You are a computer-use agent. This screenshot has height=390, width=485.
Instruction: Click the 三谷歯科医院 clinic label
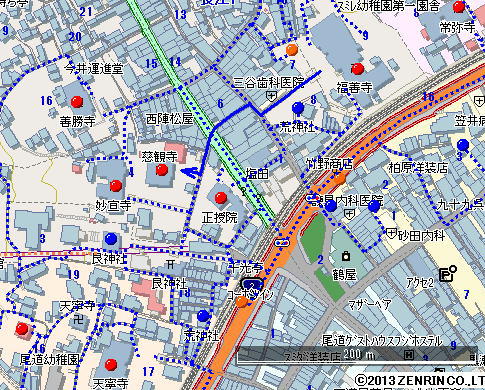[269, 83]
